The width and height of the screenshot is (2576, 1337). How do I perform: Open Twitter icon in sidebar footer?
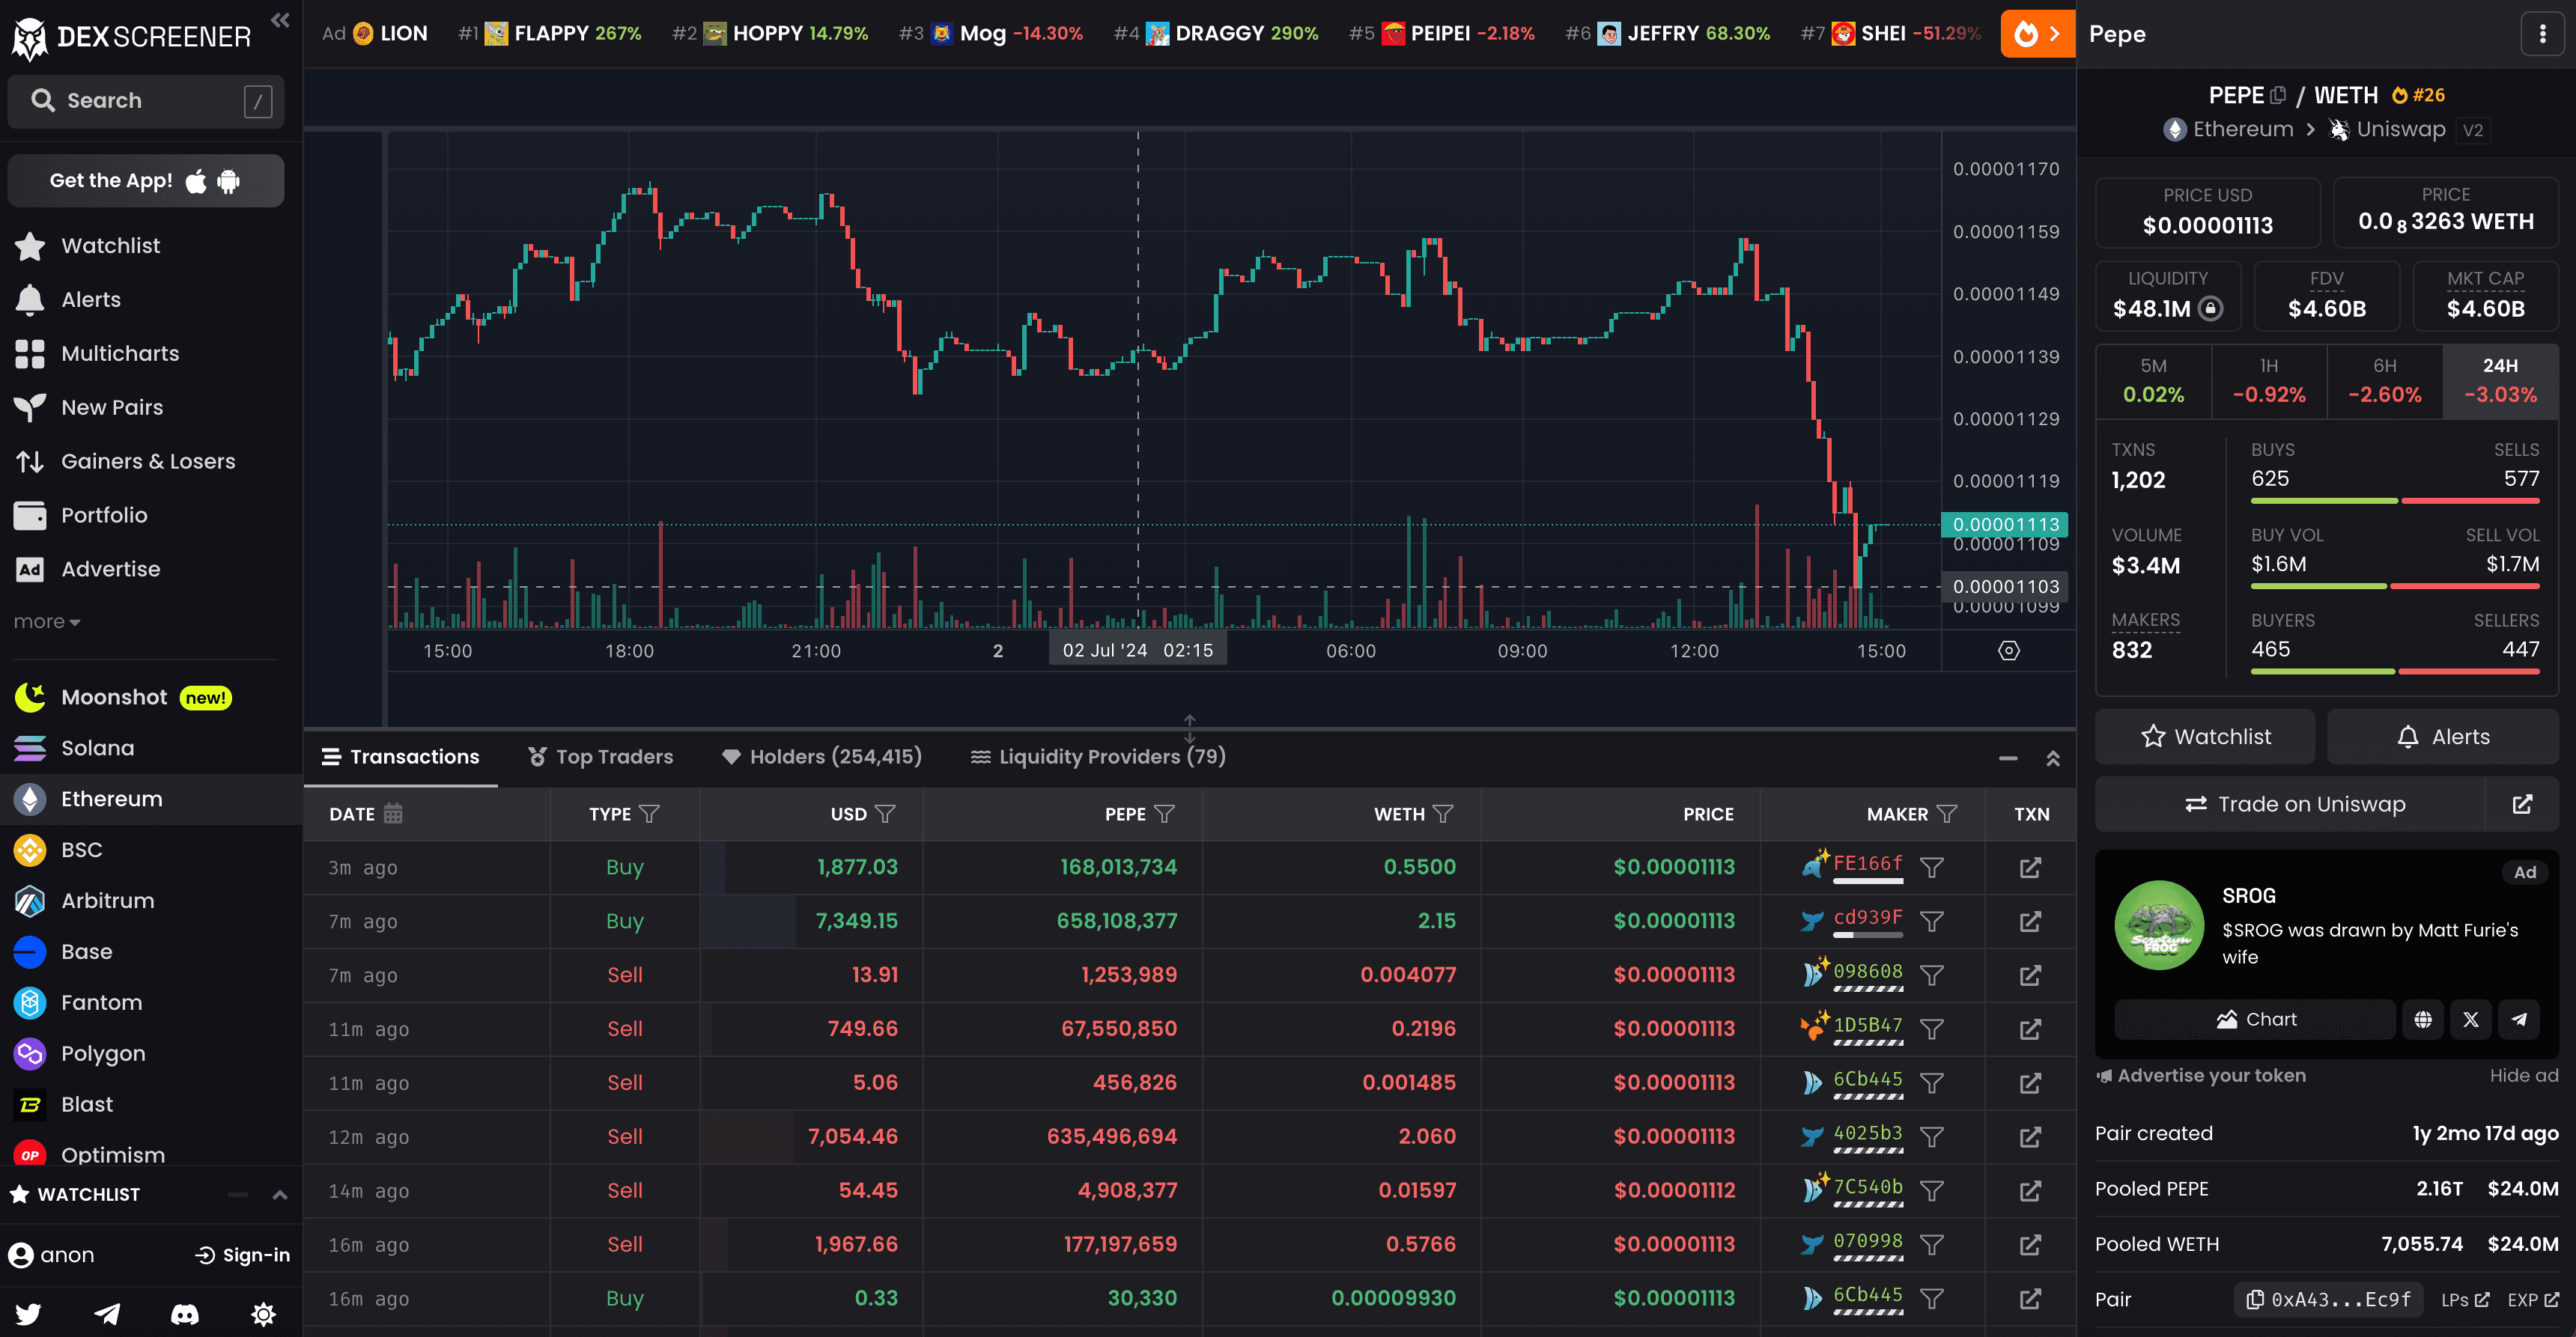coord(29,1314)
